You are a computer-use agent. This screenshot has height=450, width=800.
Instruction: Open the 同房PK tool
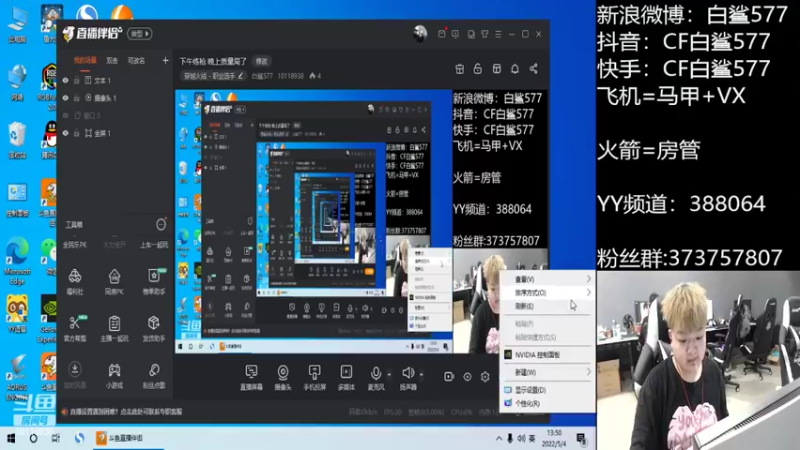pyautogui.click(x=114, y=282)
